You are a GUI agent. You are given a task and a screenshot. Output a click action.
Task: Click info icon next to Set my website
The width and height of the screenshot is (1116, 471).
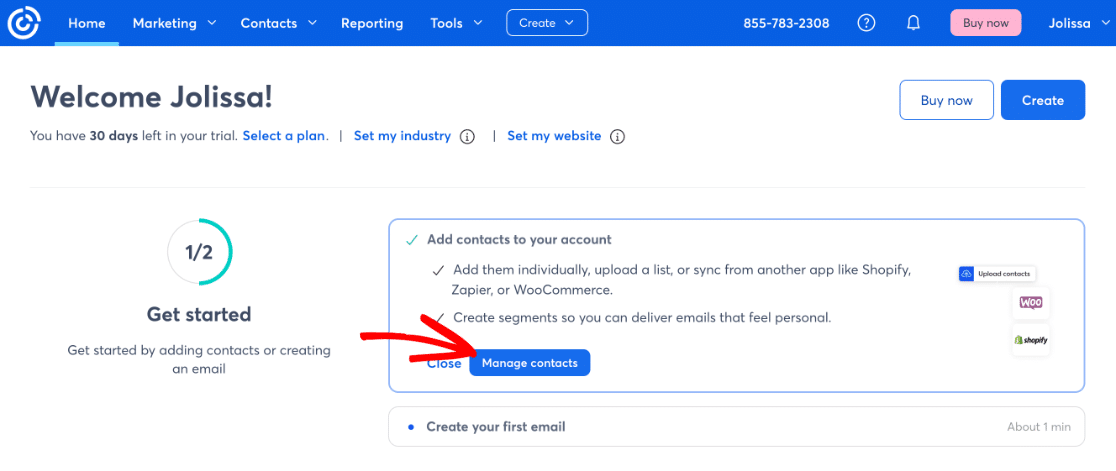coord(618,137)
